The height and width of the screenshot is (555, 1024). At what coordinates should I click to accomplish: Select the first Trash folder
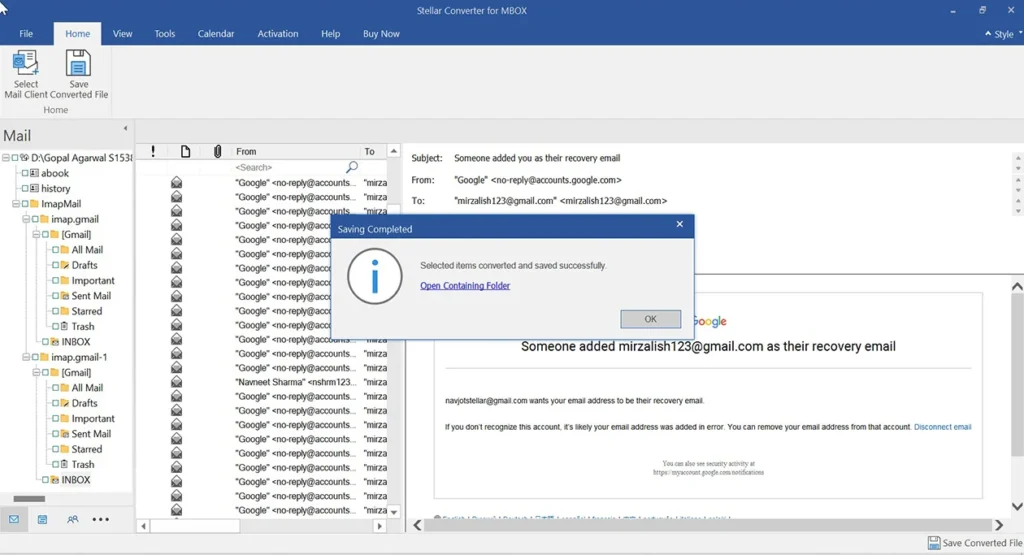coord(82,326)
